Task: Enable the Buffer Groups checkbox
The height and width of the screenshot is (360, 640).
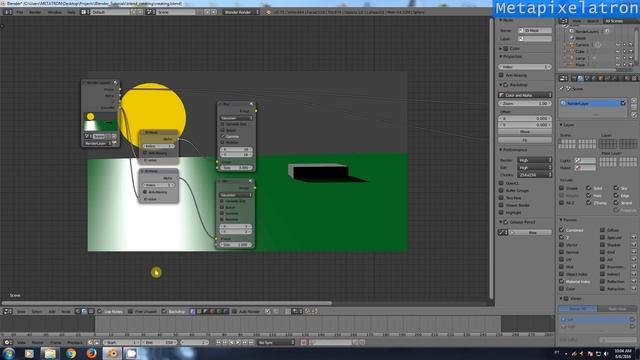Action: [x=501, y=191]
